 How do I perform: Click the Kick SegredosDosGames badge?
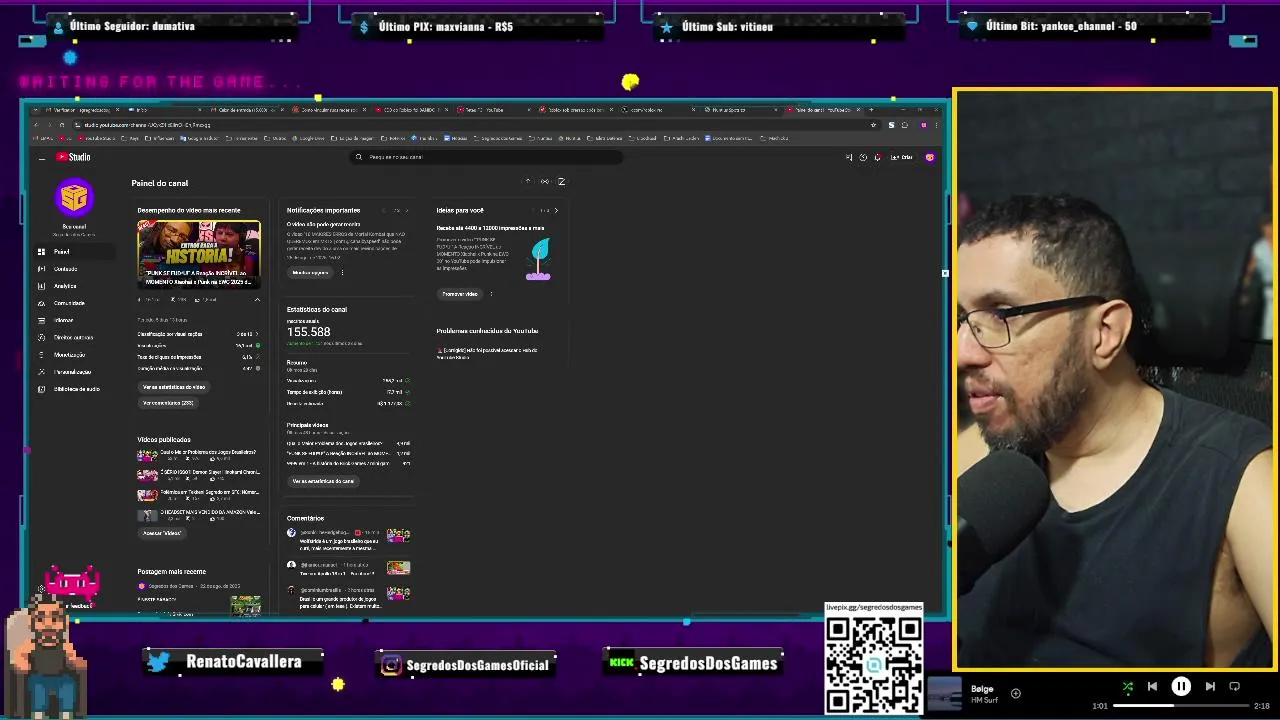coord(694,663)
